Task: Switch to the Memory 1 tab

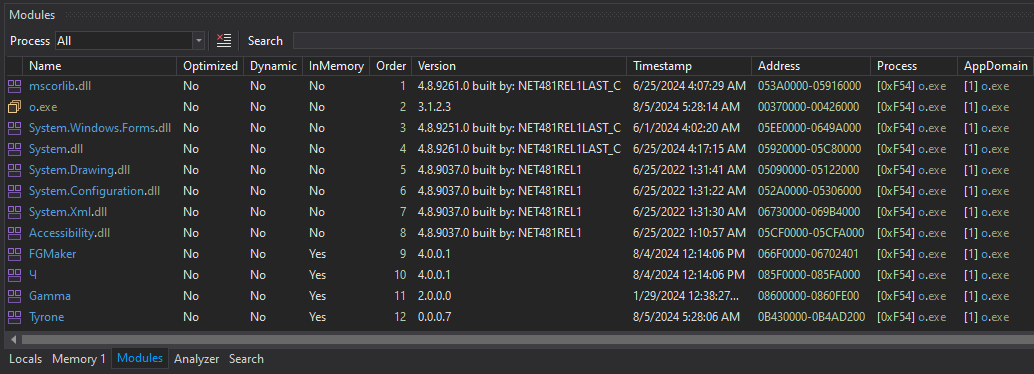Action: 78,359
